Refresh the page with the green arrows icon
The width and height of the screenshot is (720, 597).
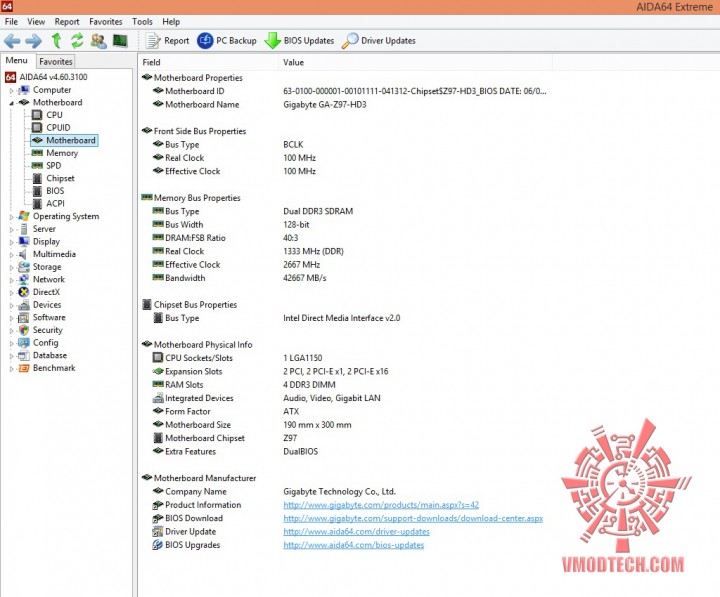77,40
